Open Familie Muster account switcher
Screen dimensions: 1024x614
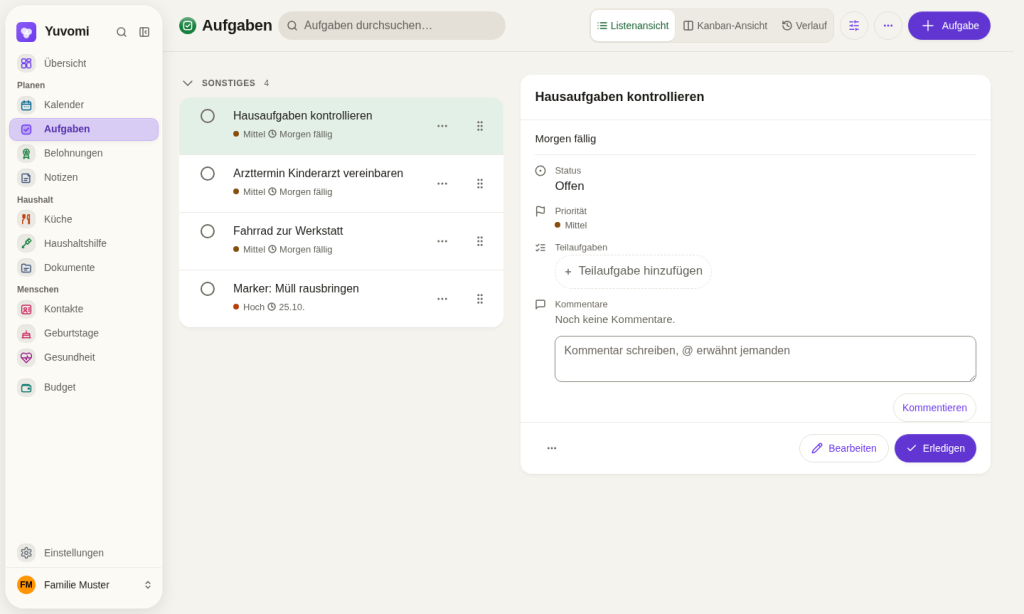click(84, 585)
